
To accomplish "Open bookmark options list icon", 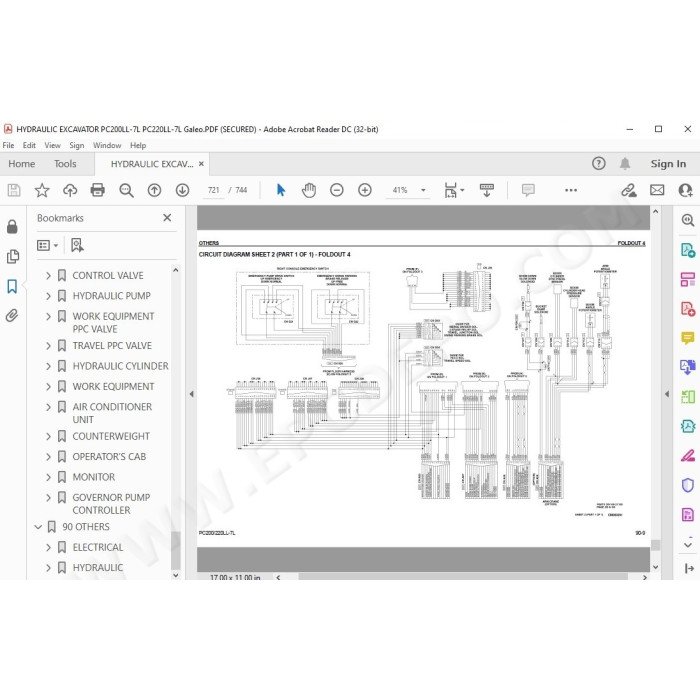I will [x=47, y=246].
